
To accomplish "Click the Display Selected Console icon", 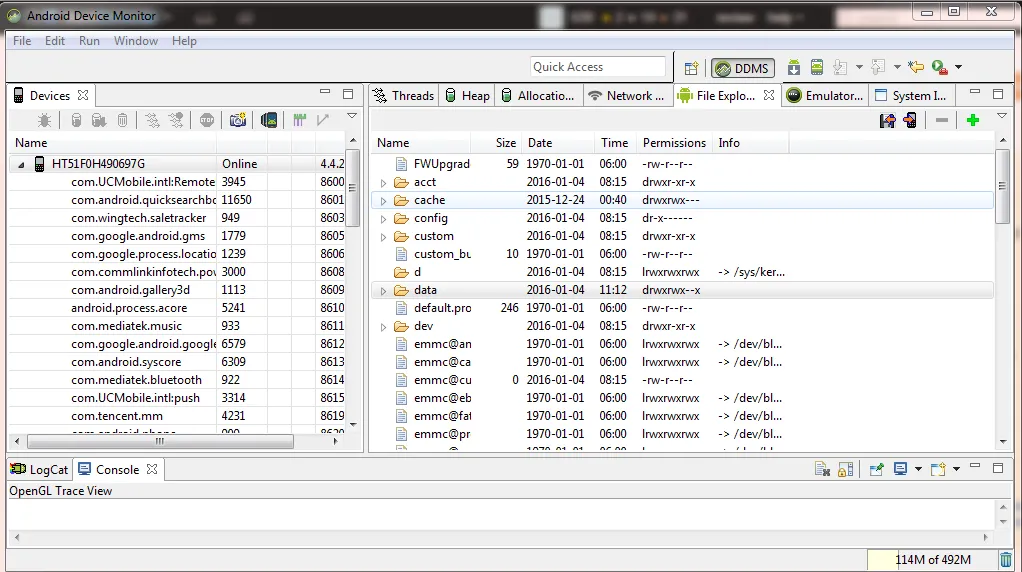I will 901,468.
